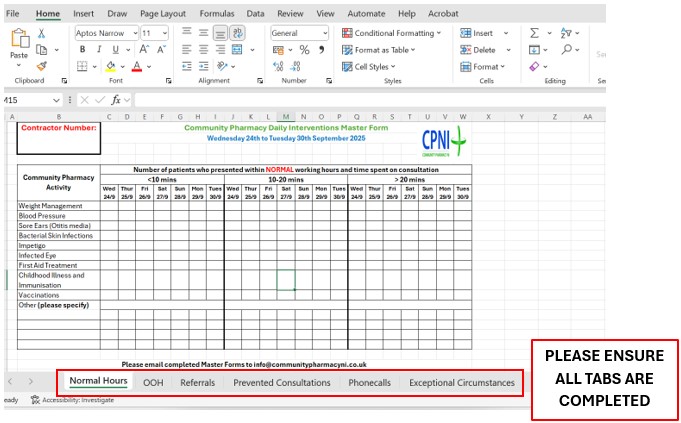The width and height of the screenshot is (681, 423).
Task: Click the Cut scissors icon
Action: point(42,33)
